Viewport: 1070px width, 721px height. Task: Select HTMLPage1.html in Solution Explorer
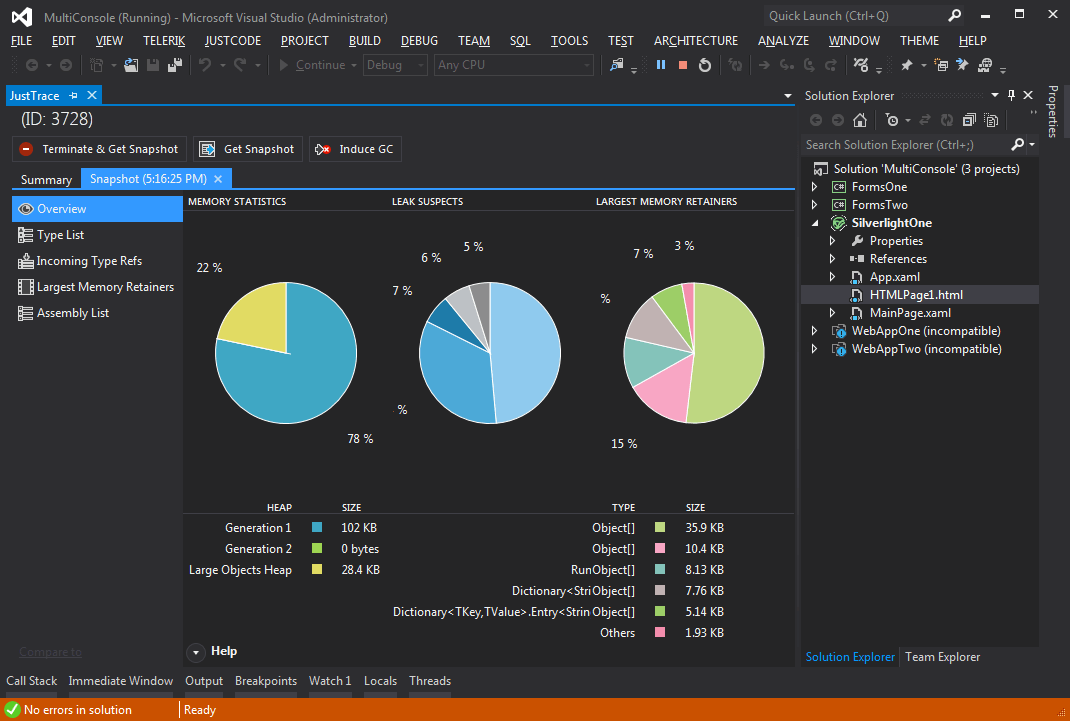[x=920, y=295]
